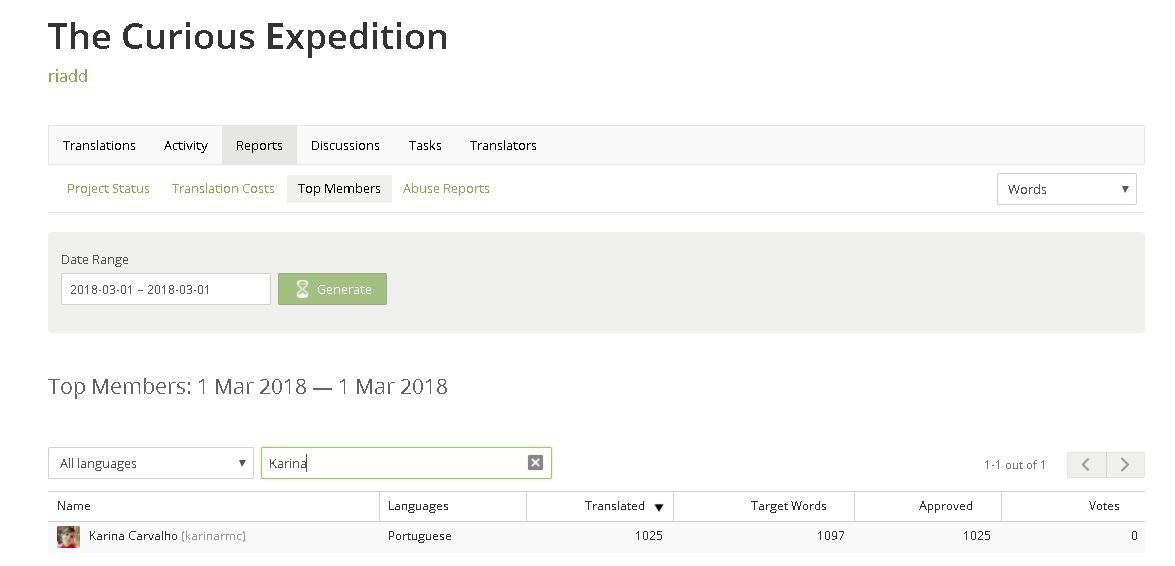The height and width of the screenshot is (566, 1175).
Task: Expand the All languages filter dropdown
Action: (151, 463)
